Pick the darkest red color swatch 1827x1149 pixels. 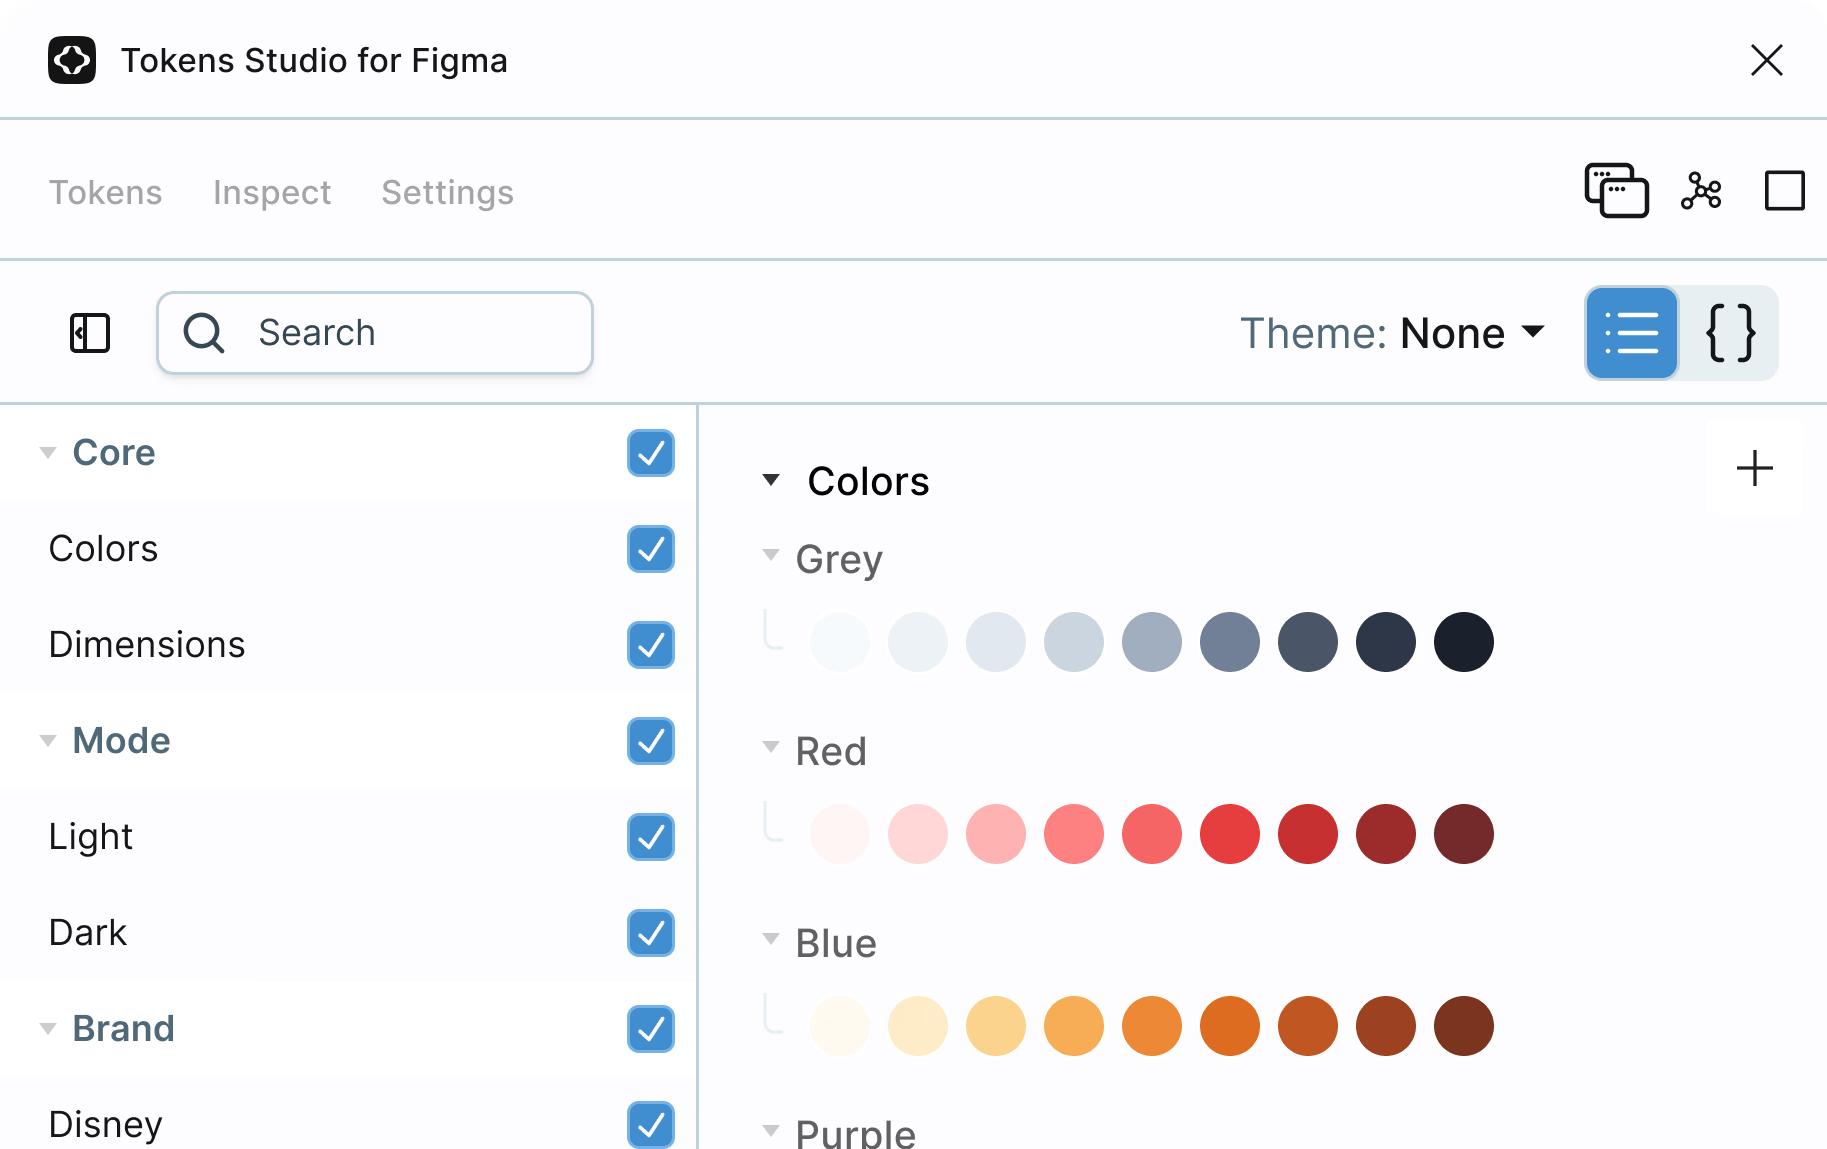pos(1463,834)
